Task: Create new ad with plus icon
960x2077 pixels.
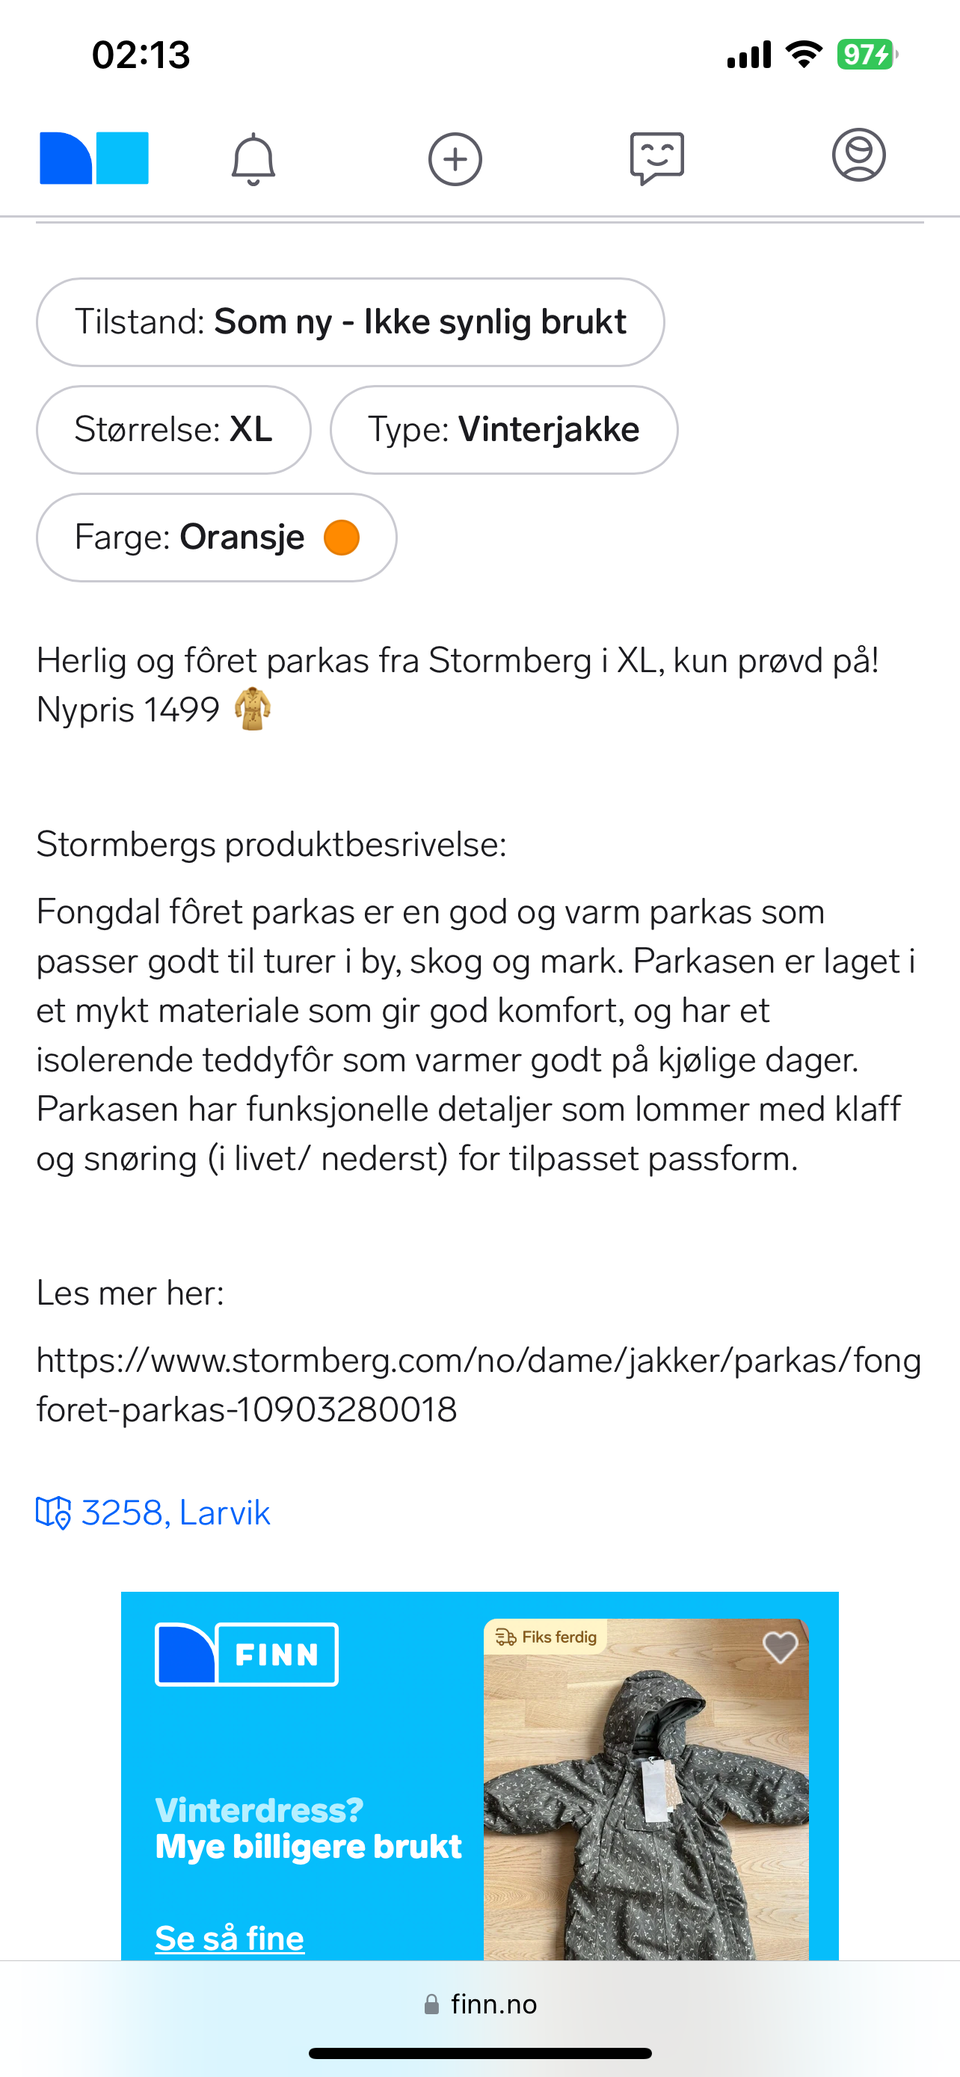Action: [x=455, y=159]
